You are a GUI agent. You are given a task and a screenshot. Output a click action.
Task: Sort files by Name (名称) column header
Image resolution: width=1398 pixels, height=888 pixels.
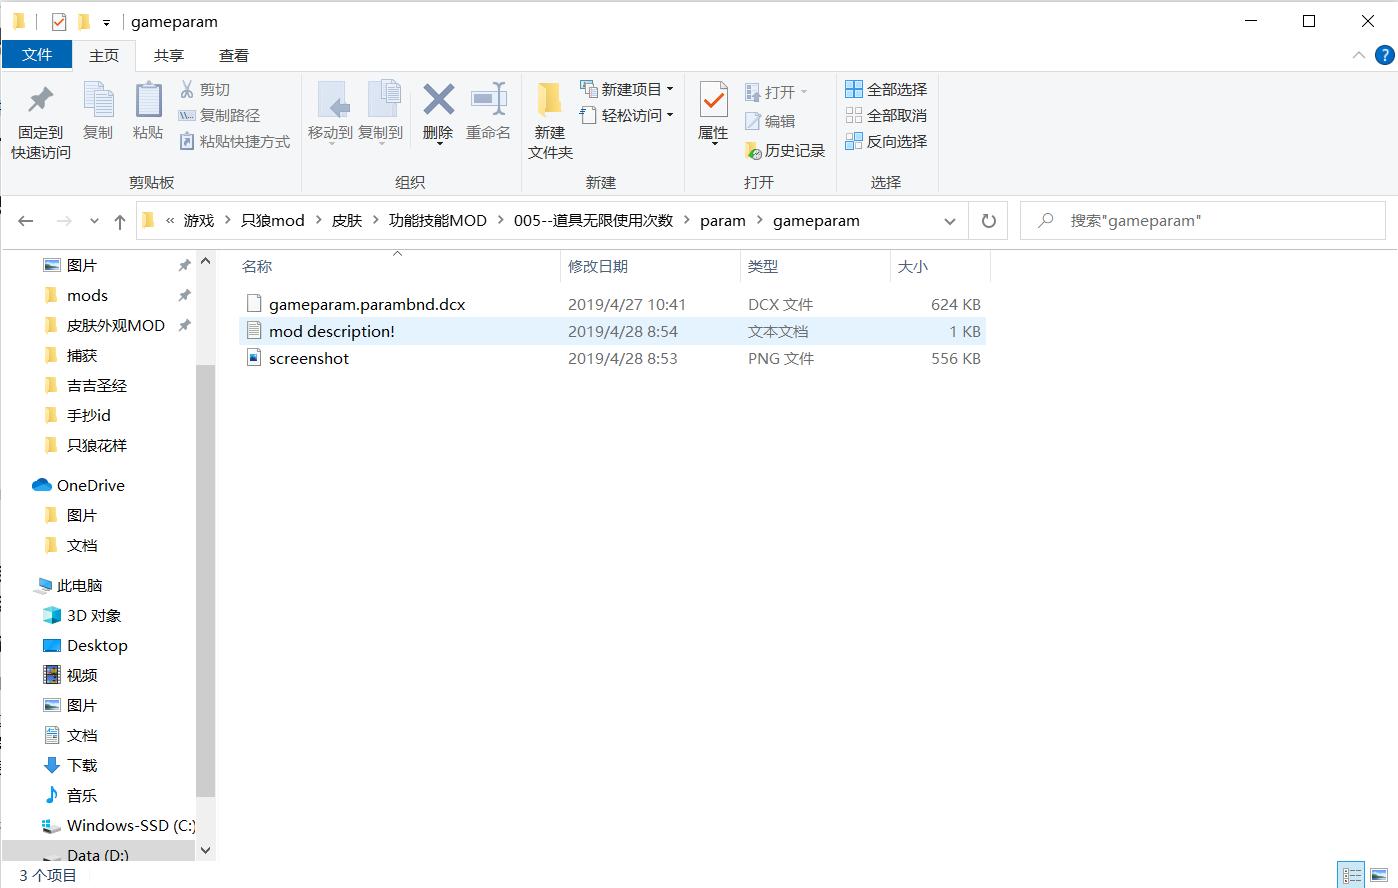coord(257,267)
